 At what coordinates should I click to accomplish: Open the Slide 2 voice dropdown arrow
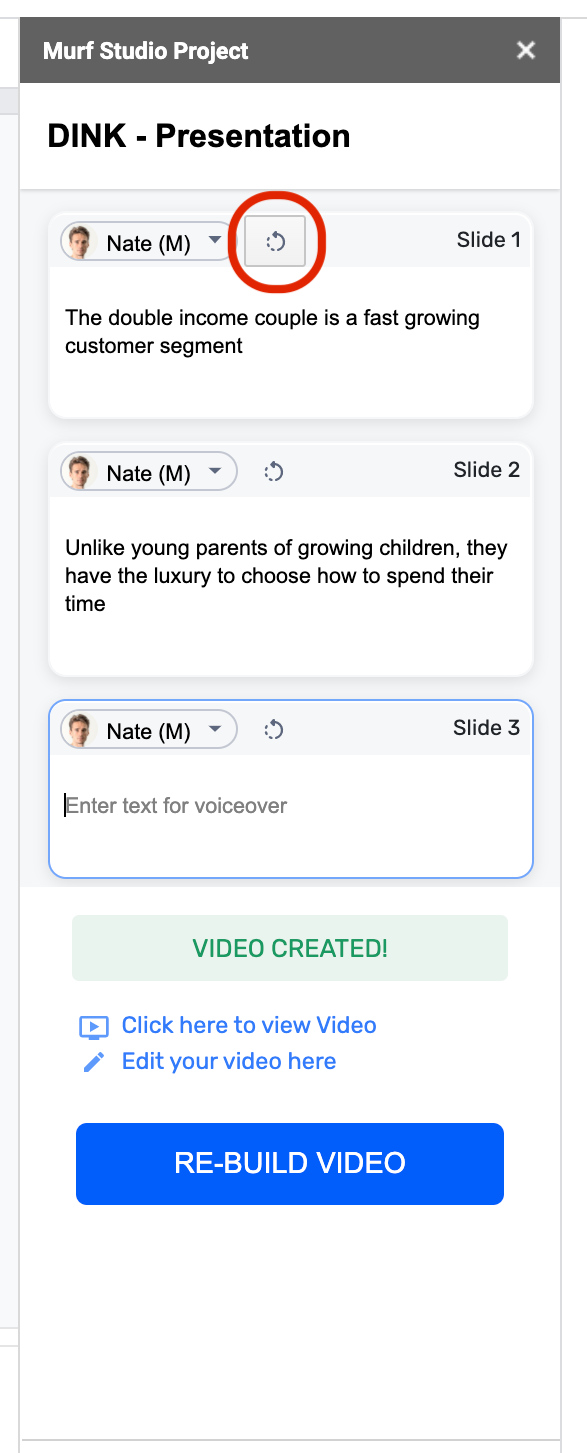214,472
